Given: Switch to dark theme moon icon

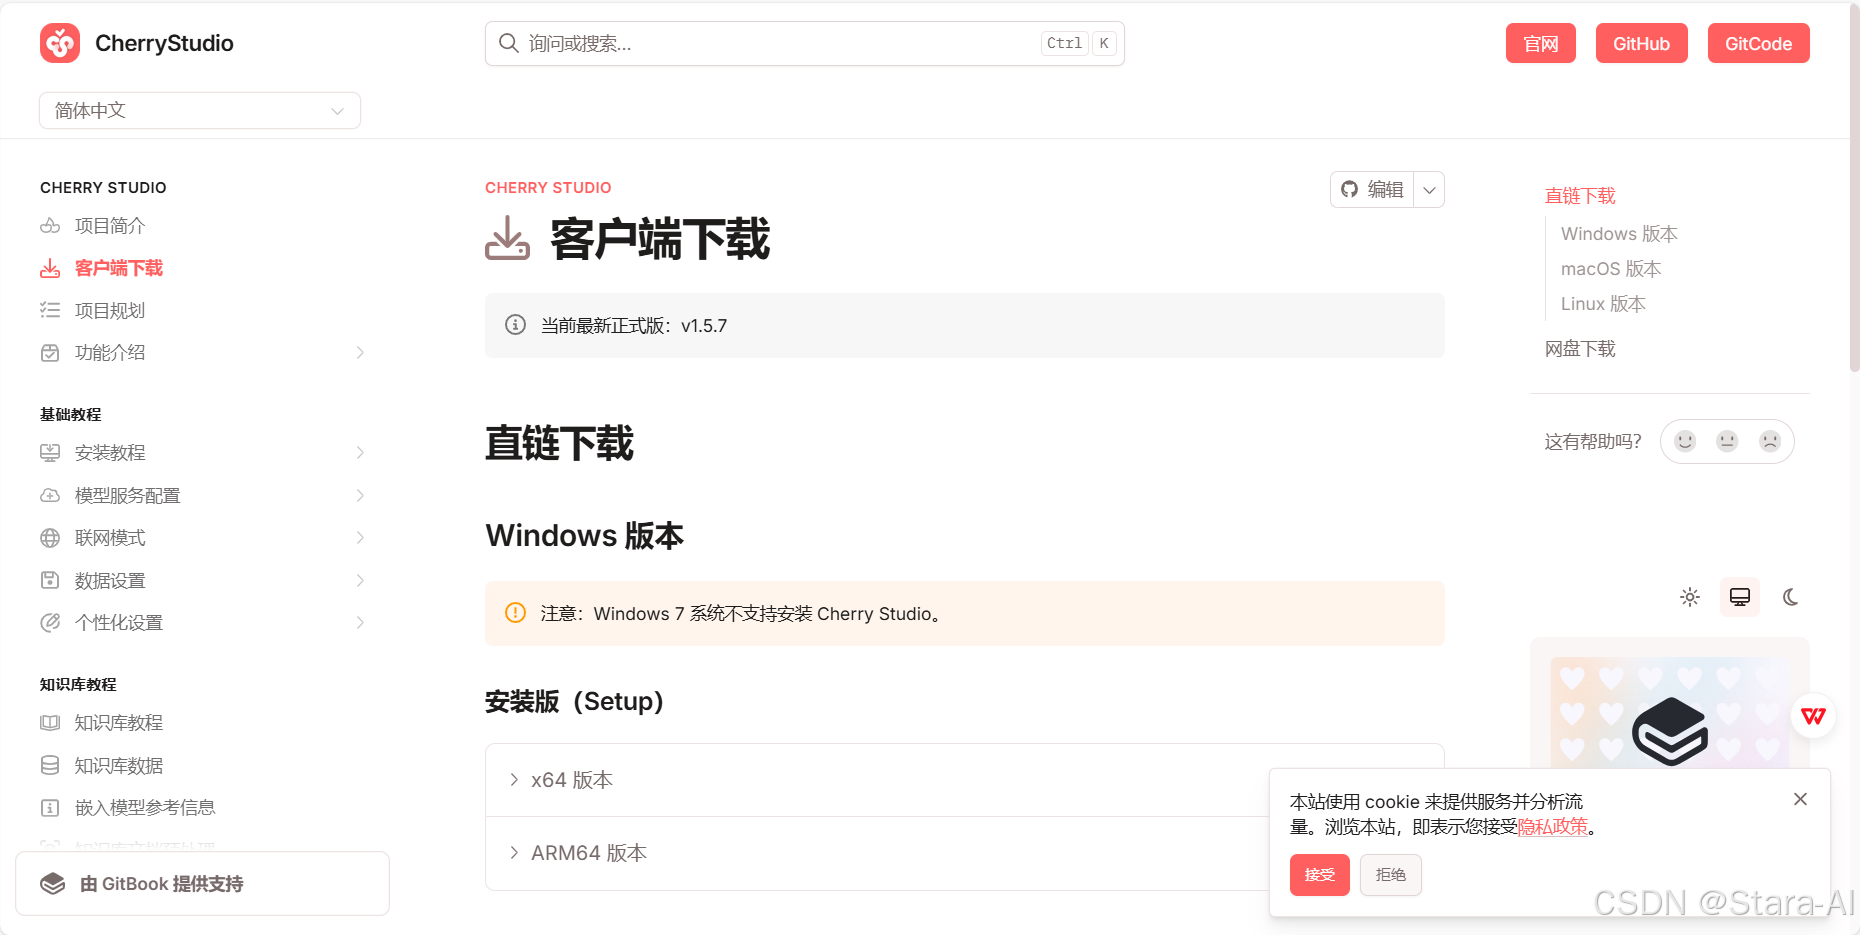Looking at the screenshot, I should point(1790,597).
